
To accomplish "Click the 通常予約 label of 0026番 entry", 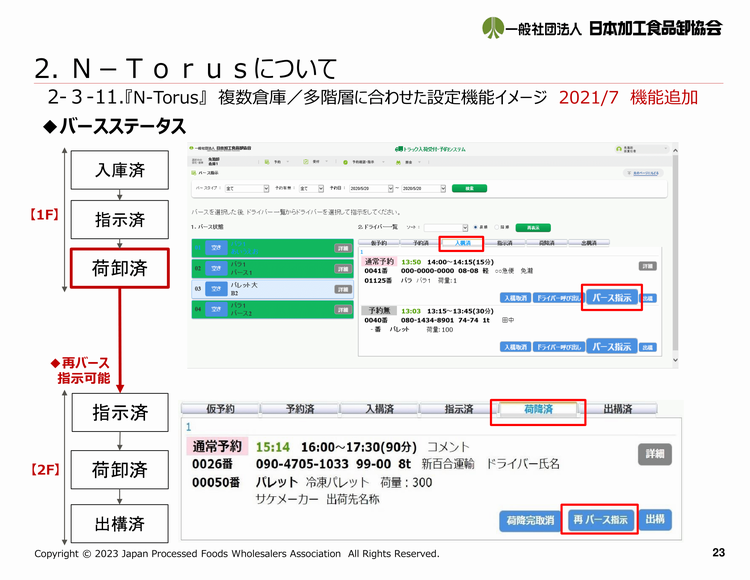I will click(217, 447).
